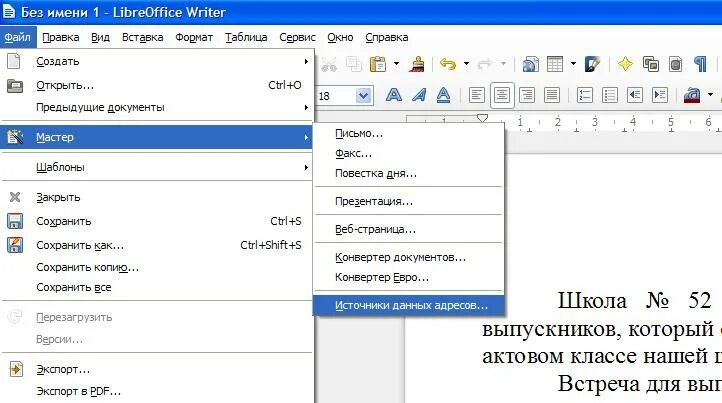Open the Сервис menu

coord(297,37)
